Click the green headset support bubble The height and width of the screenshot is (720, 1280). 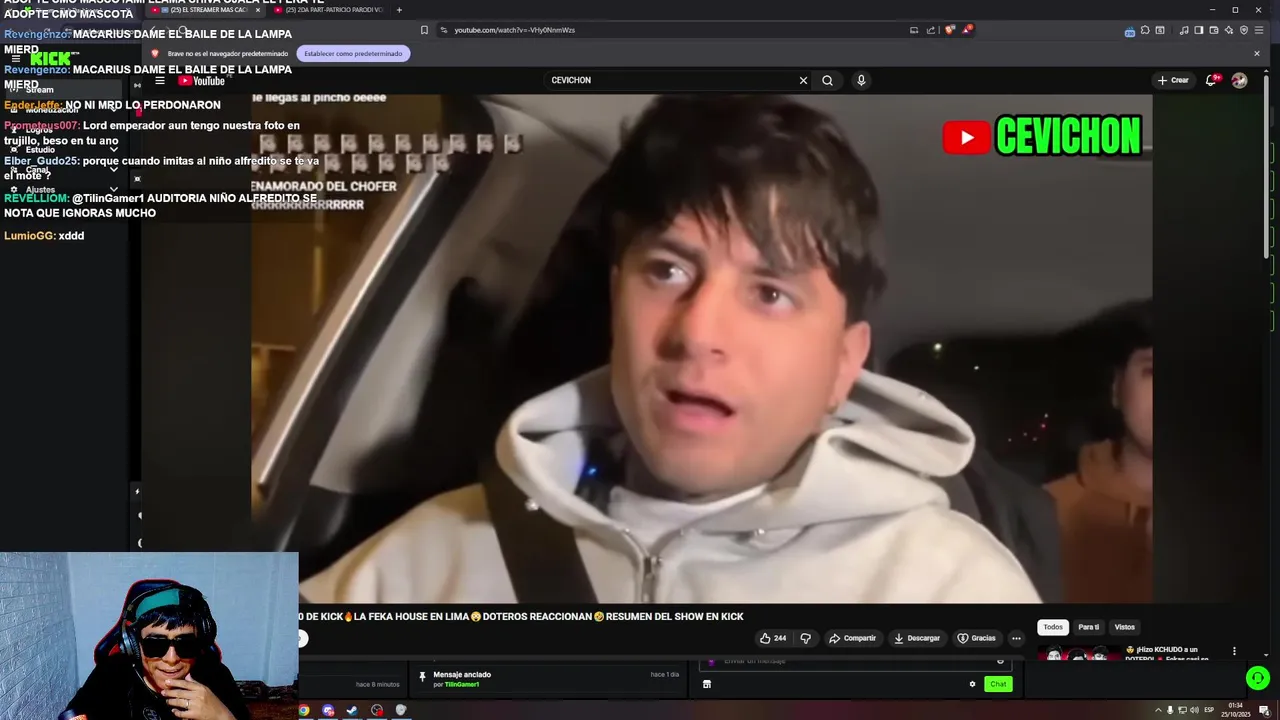pyautogui.click(x=1258, y=678)
